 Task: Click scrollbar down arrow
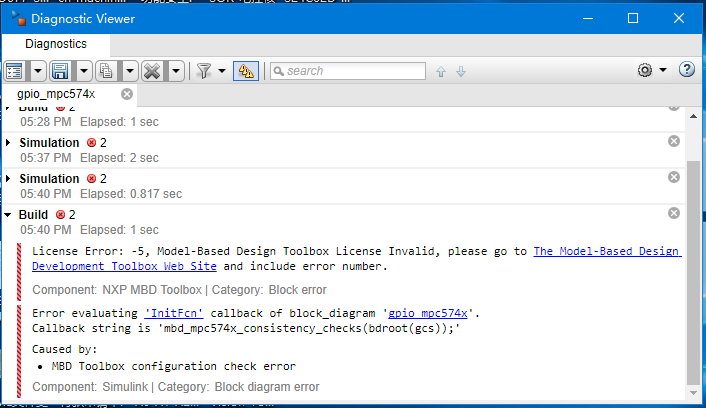(693, 393)
